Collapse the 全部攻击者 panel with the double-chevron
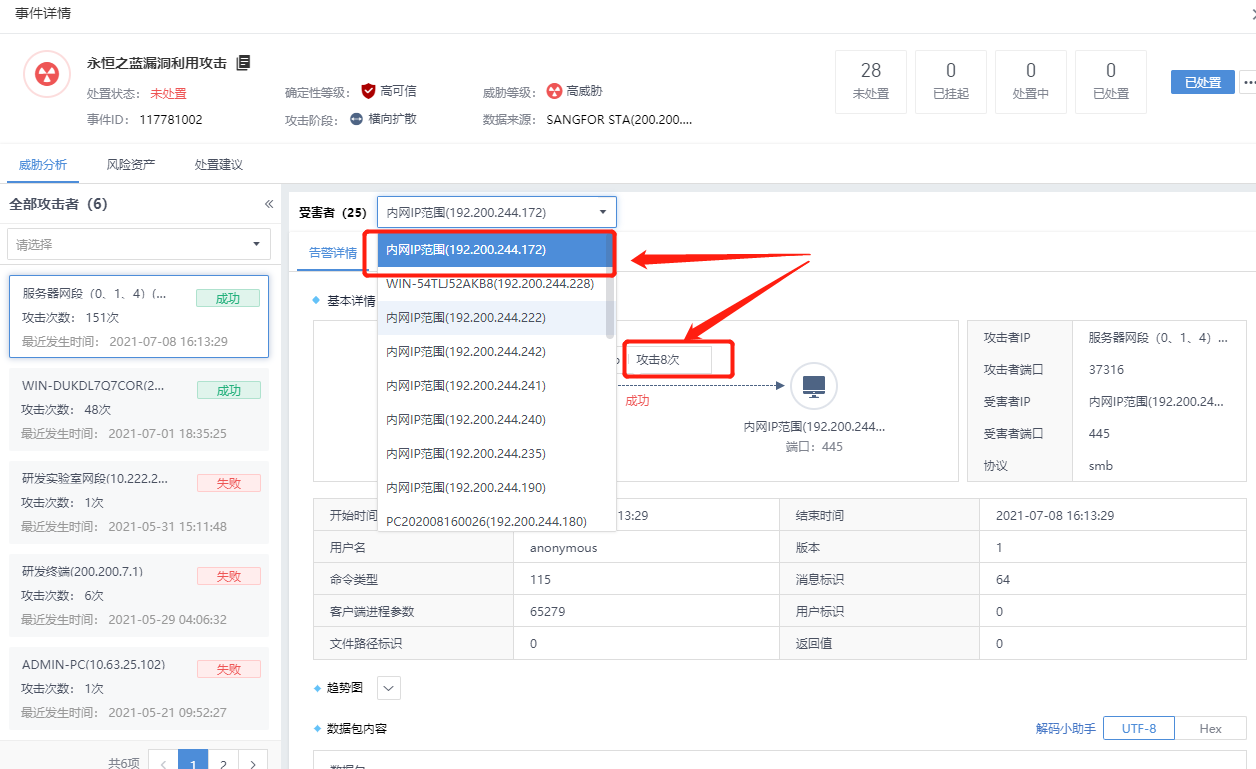This screenshot has height=769, width=1256. (268, 204)
